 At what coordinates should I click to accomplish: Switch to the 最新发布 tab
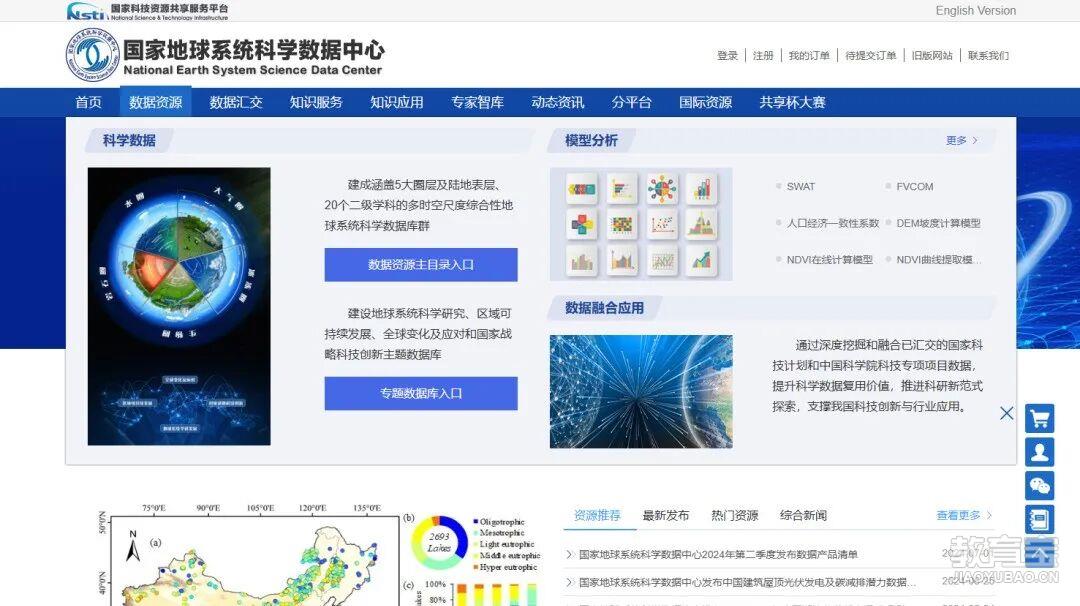664,515
